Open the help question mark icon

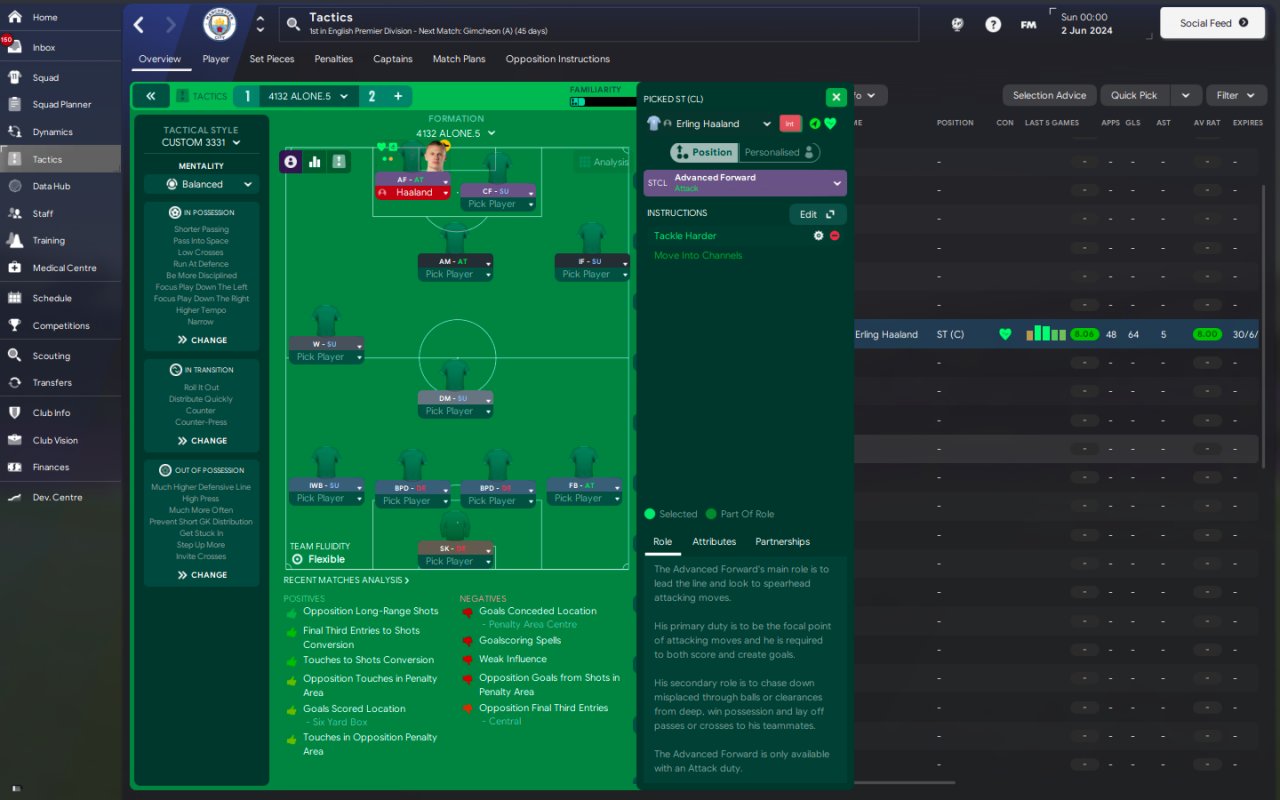(993, 24)
